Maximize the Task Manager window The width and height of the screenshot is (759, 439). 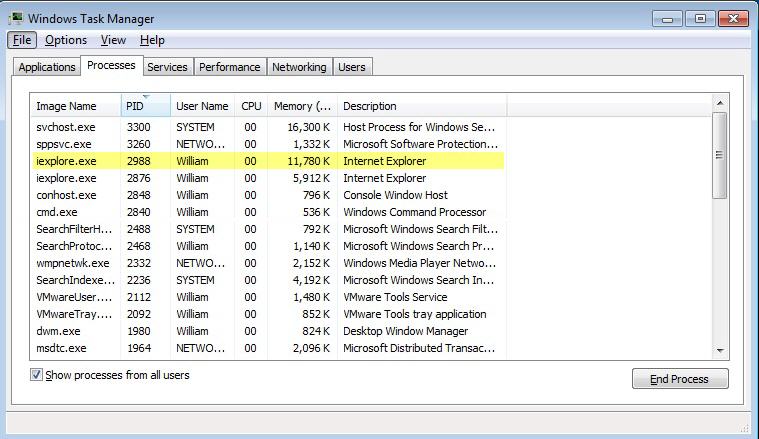(x=700, y=18)
